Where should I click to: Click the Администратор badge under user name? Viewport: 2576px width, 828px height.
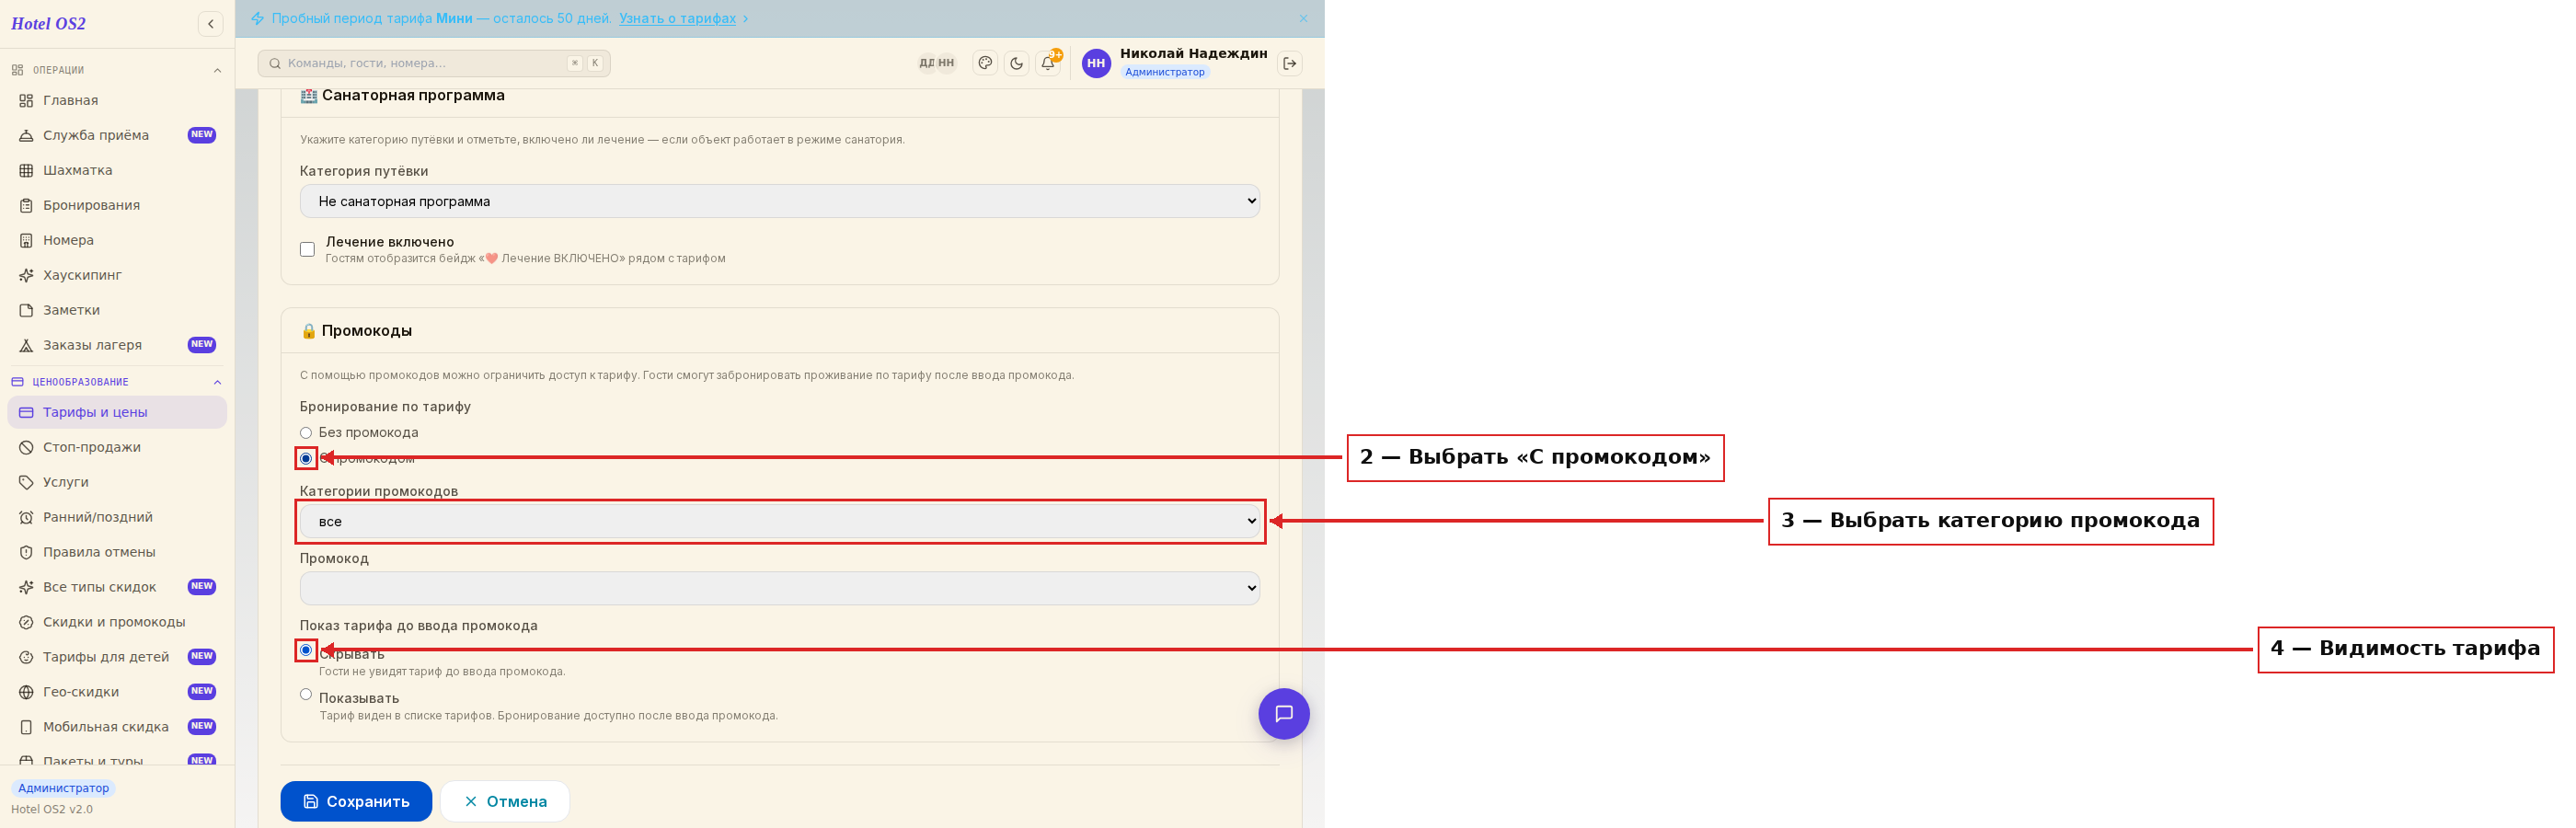tap(1164, 72)
